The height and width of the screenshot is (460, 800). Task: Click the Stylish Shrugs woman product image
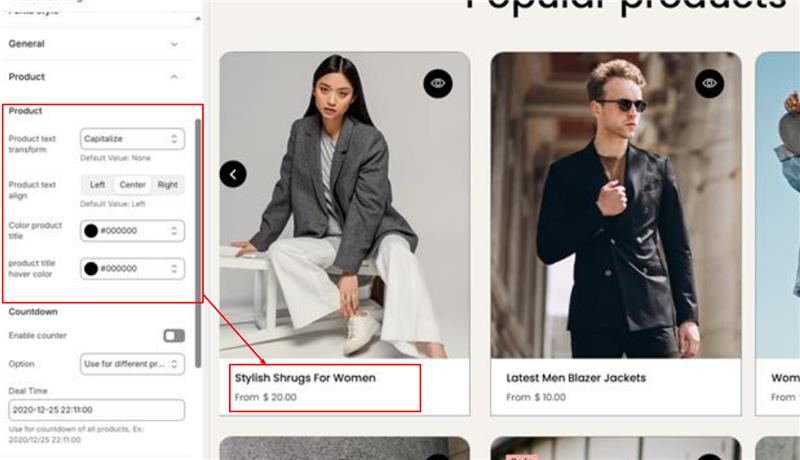click(x=345, y=205)
